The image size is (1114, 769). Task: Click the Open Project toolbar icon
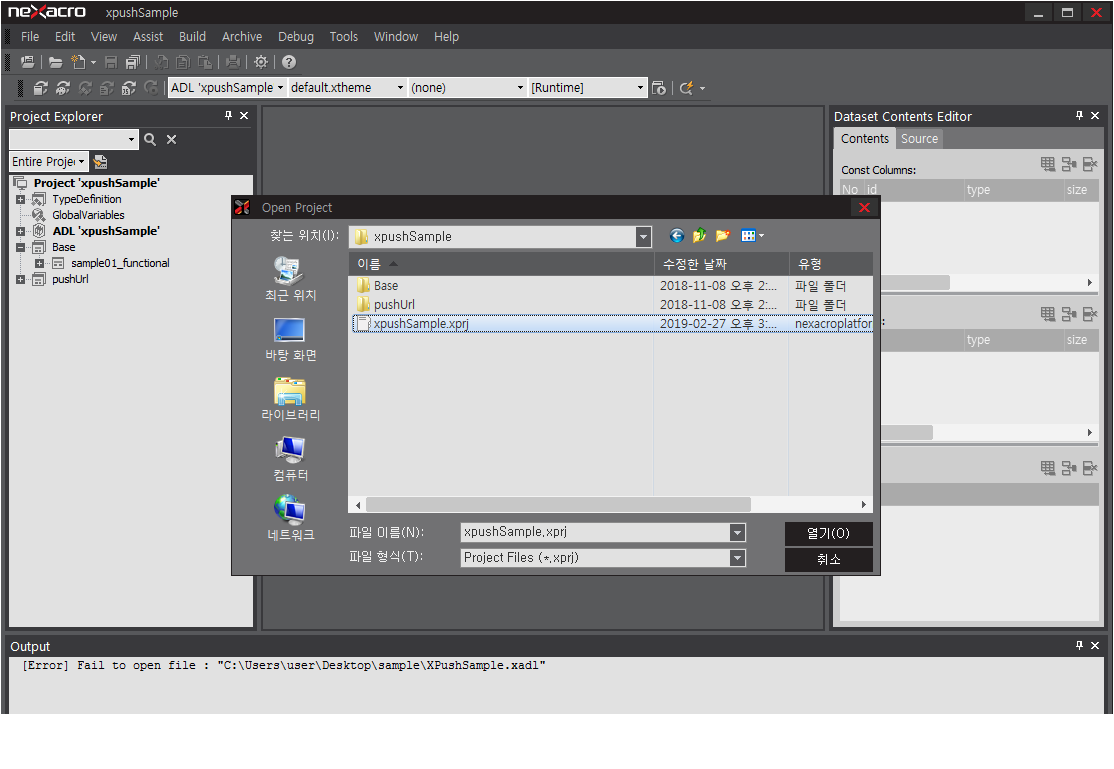(x=28, y=63)
